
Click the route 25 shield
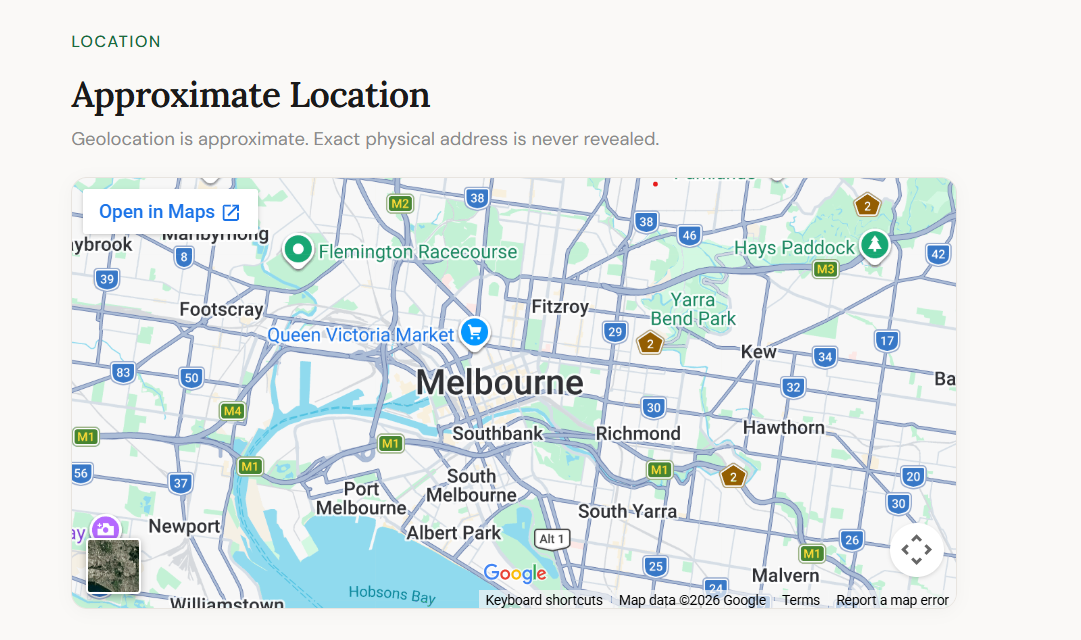tap(656, 567)
